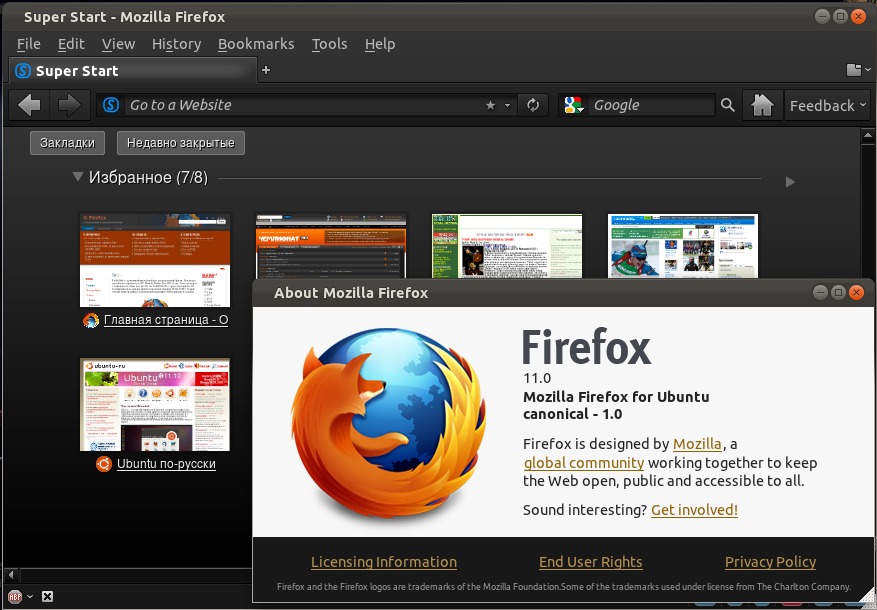The width and height of the screenshot is (877, 610).
Task: Click the vertical scrollbar up arrow
Action: pos(868,135)
